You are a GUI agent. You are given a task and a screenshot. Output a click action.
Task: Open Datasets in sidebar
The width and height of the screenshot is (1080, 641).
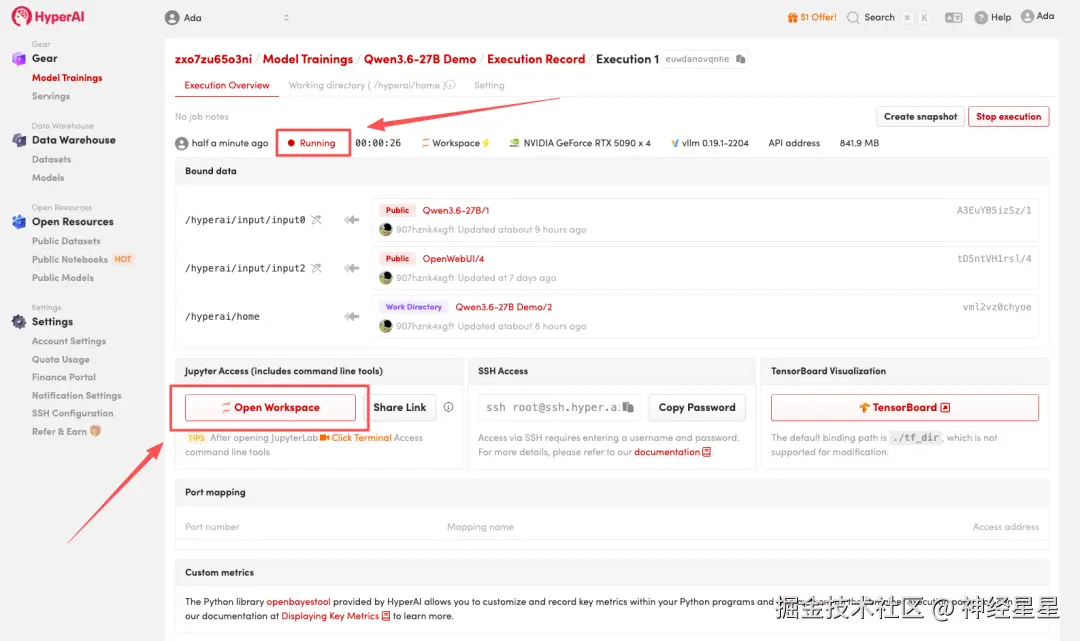[51, 159]
